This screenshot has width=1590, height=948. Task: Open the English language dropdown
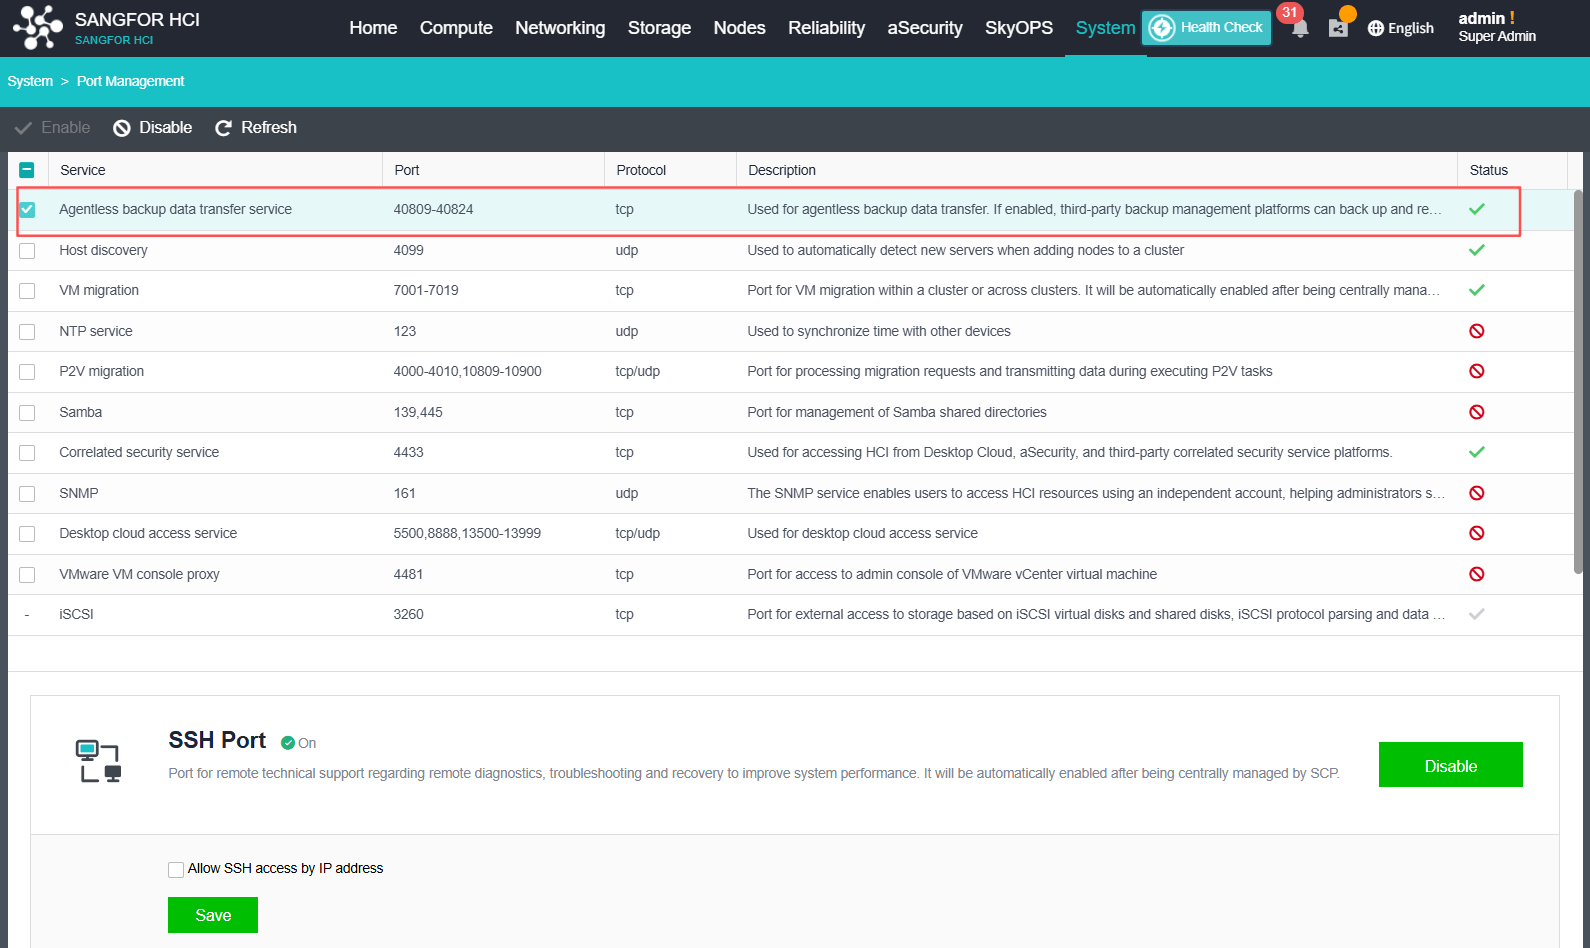coord(1401,28)
